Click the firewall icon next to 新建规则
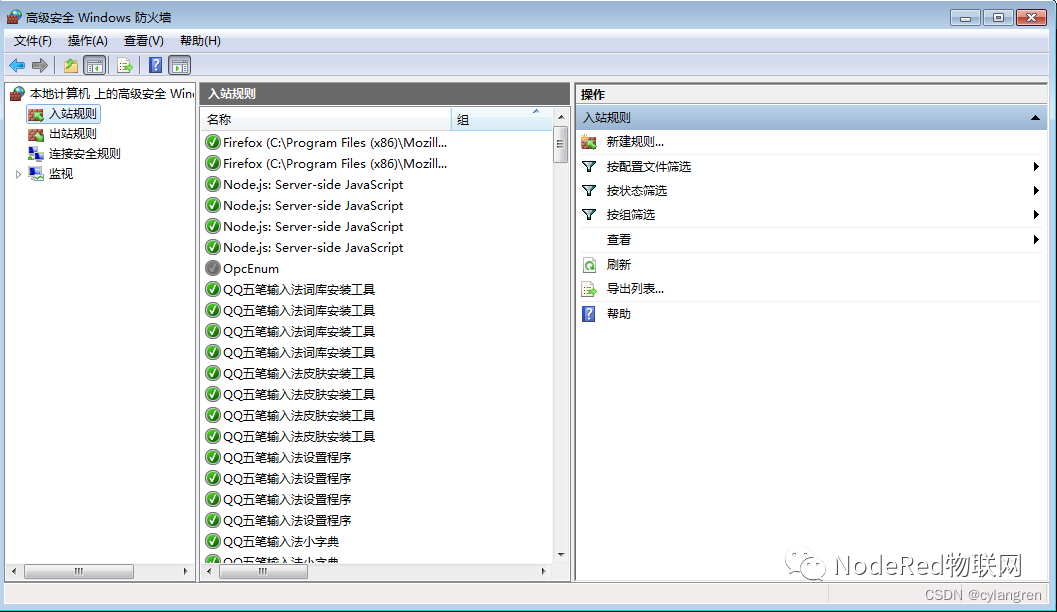This screenshot has height=612, width=1057. [589, 142]
